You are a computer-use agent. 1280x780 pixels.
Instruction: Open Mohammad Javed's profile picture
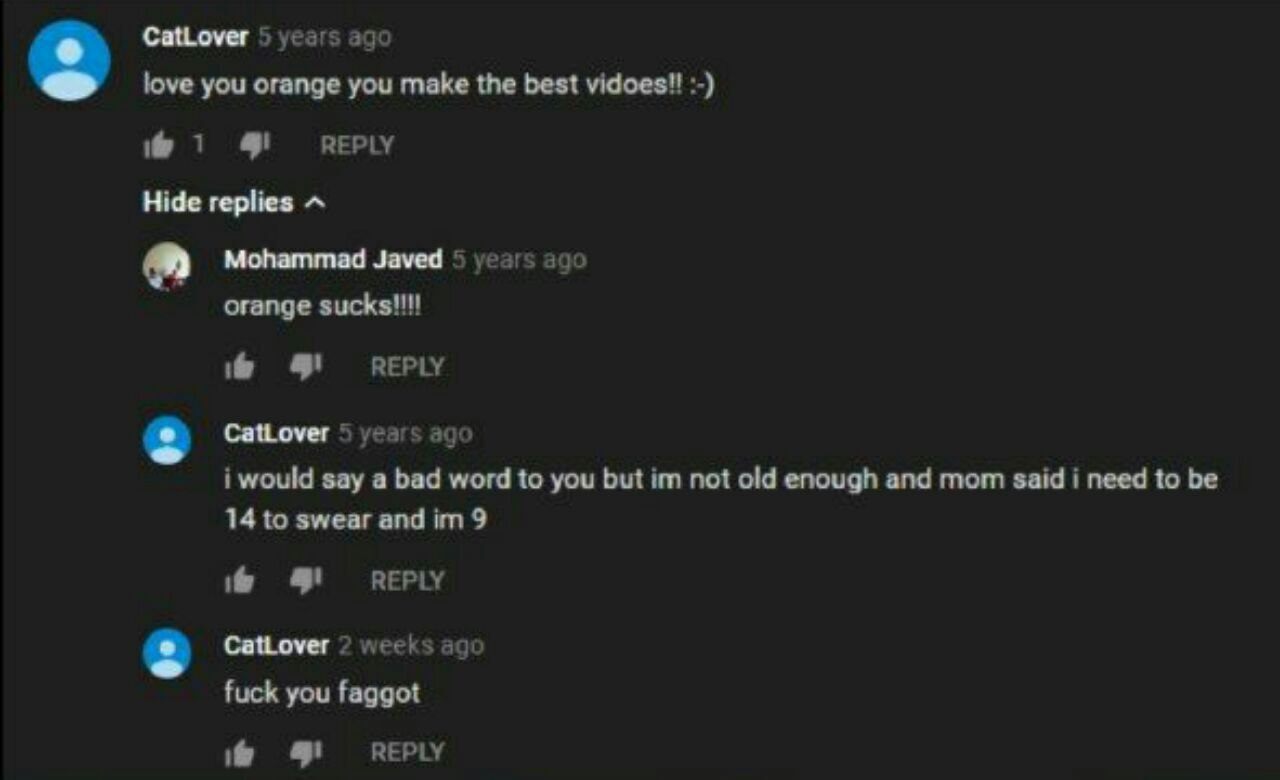(x=167, y=267)
